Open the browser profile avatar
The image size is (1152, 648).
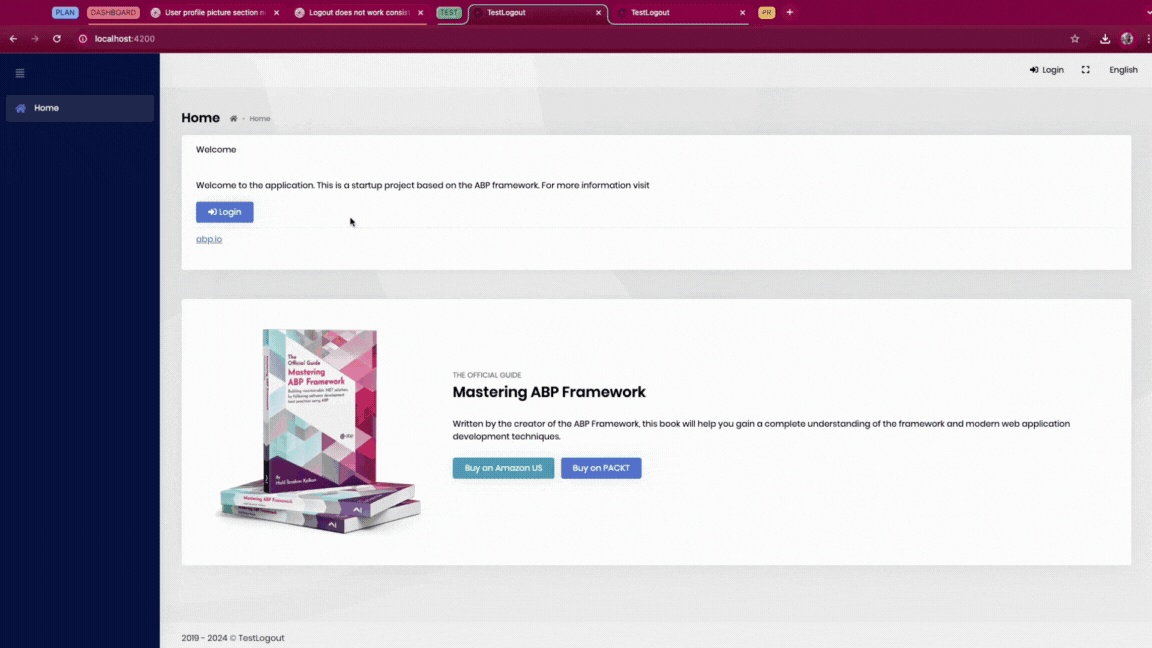(x=1127, y=39)
